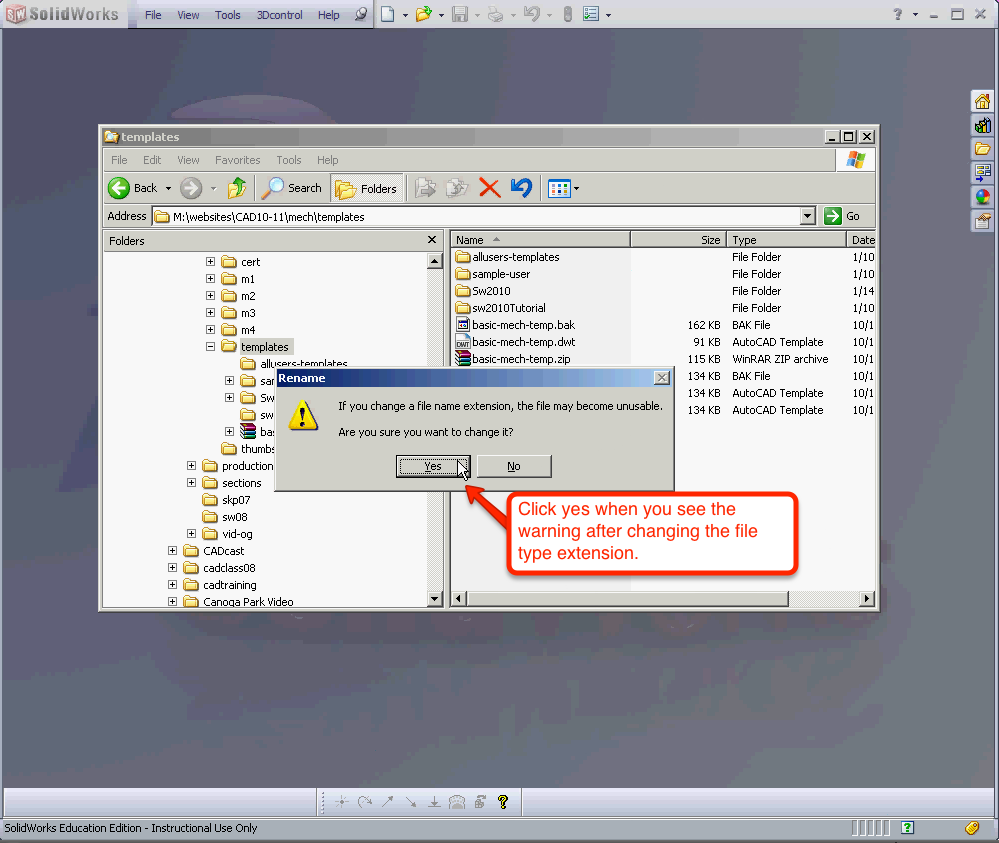This screenshot has height=843, width=999.
Task: Click the blue Undo arrow in Explorer toolbar
Action: point(521,188)
